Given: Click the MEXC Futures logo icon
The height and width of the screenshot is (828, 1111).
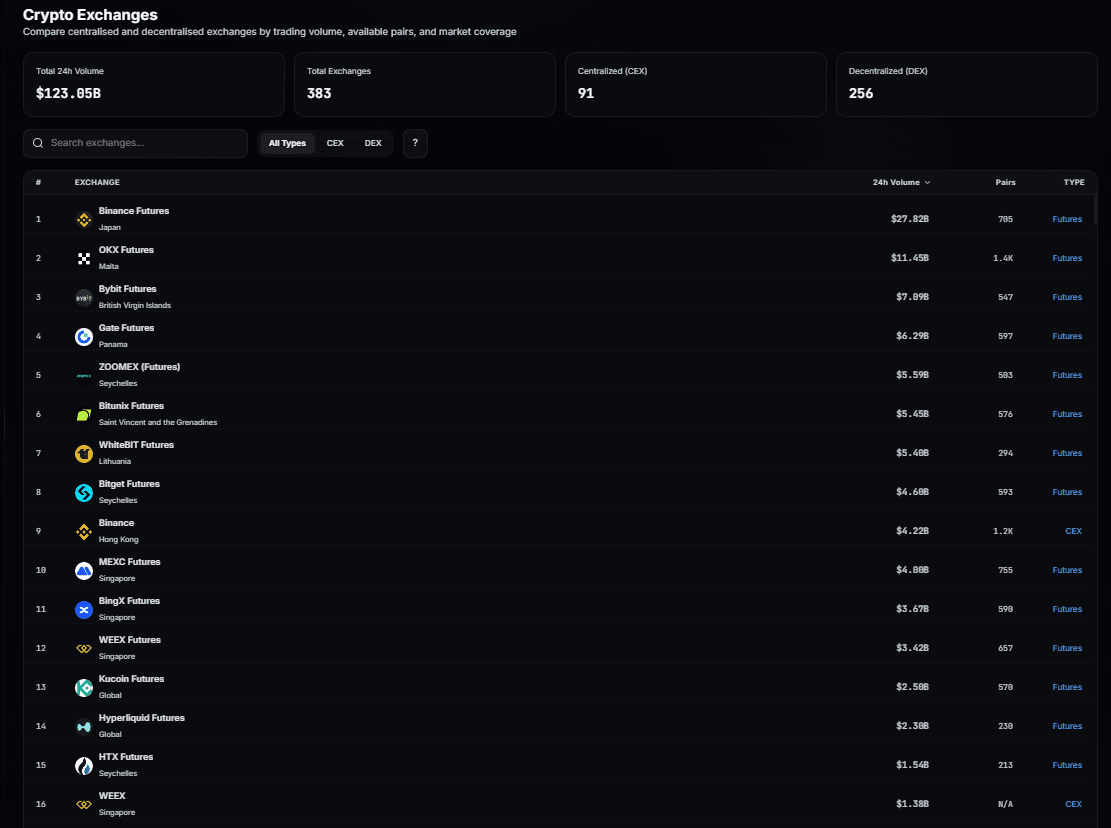Looking at the screenshot, I should (x=84, y=570).
